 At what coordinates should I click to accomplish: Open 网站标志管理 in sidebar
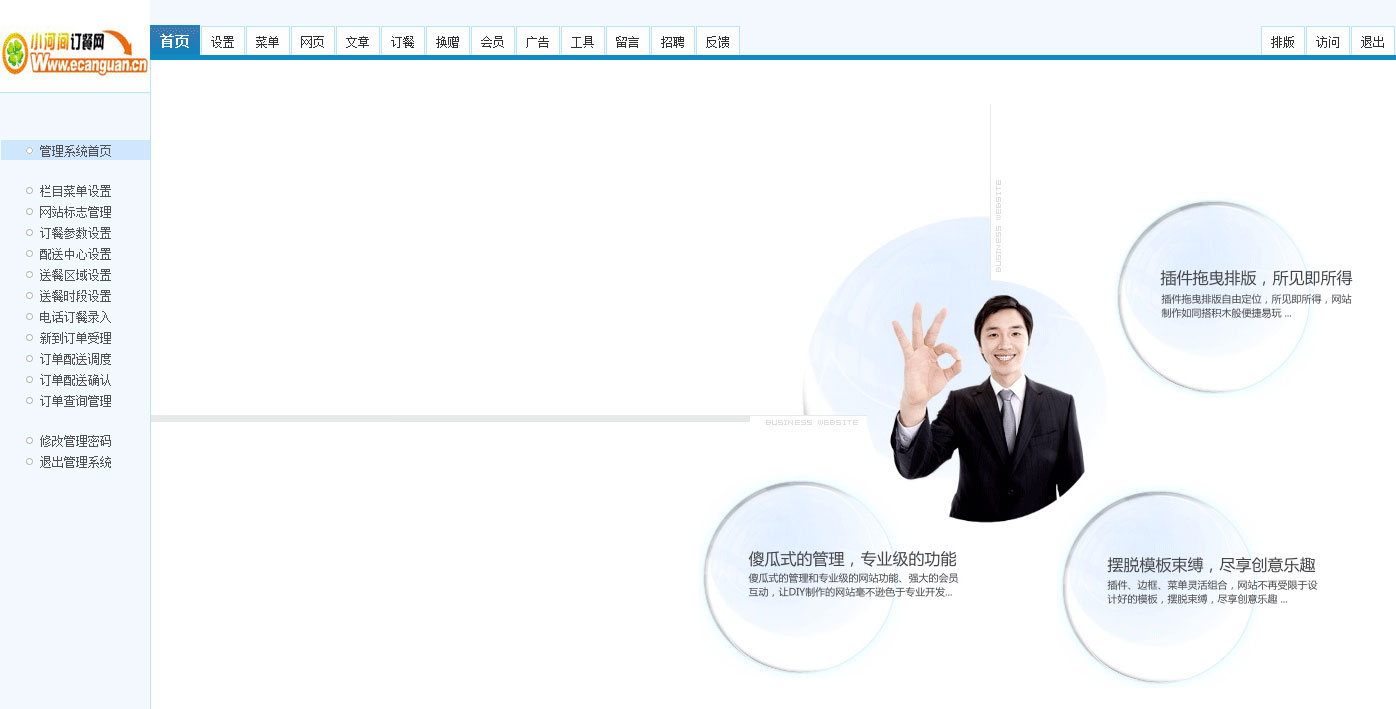pos(75,212)
